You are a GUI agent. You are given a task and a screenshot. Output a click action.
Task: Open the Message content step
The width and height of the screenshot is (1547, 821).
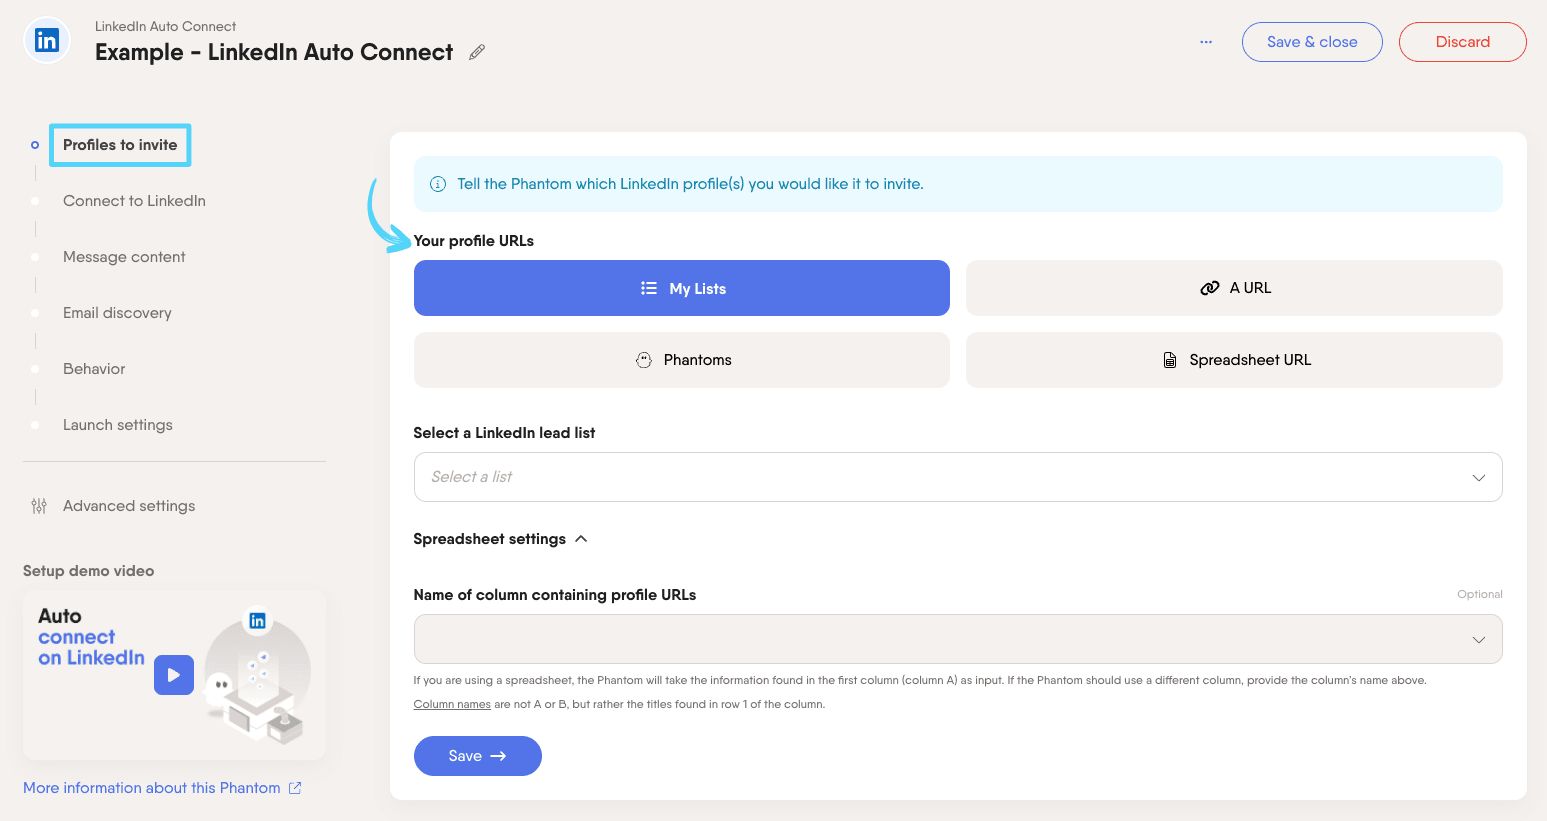pyautogui.click(x=124, y=257)
